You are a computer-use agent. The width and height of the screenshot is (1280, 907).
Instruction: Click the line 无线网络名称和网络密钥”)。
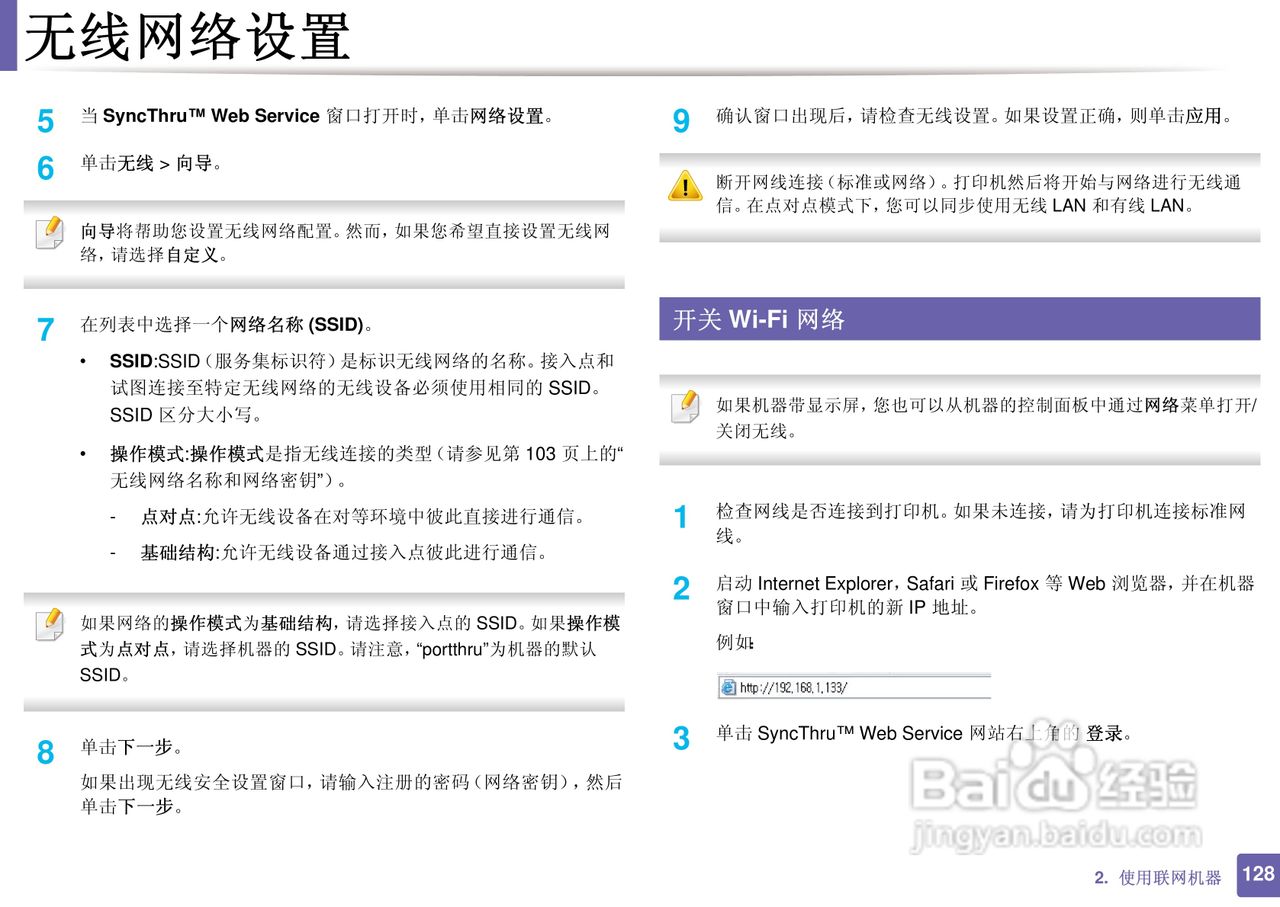229,481
